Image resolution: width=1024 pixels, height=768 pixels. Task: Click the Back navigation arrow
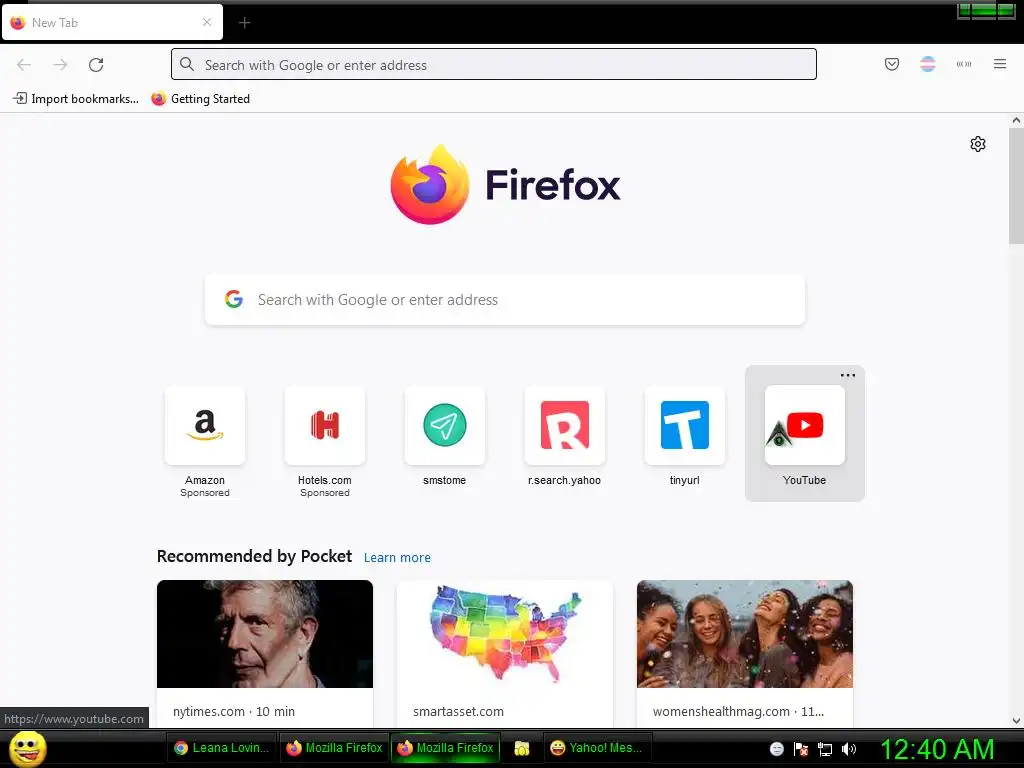pyautogui.click(x=24, y=65)
